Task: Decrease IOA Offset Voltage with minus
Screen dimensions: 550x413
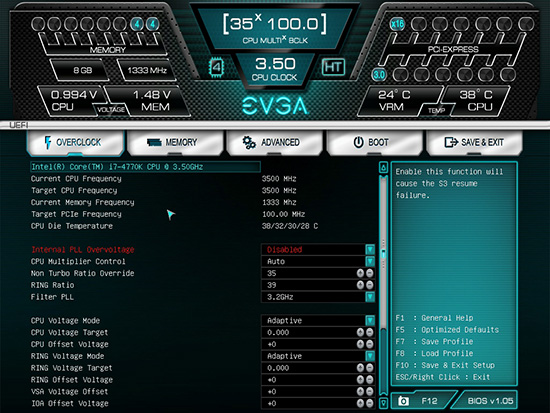Action: click(369, 404)
